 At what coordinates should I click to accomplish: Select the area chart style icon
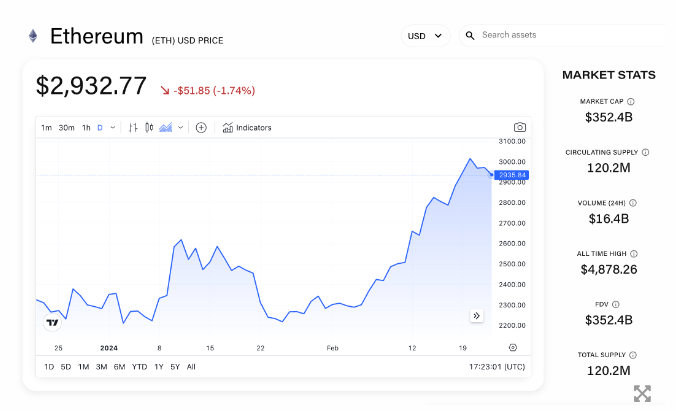point(165,128)
